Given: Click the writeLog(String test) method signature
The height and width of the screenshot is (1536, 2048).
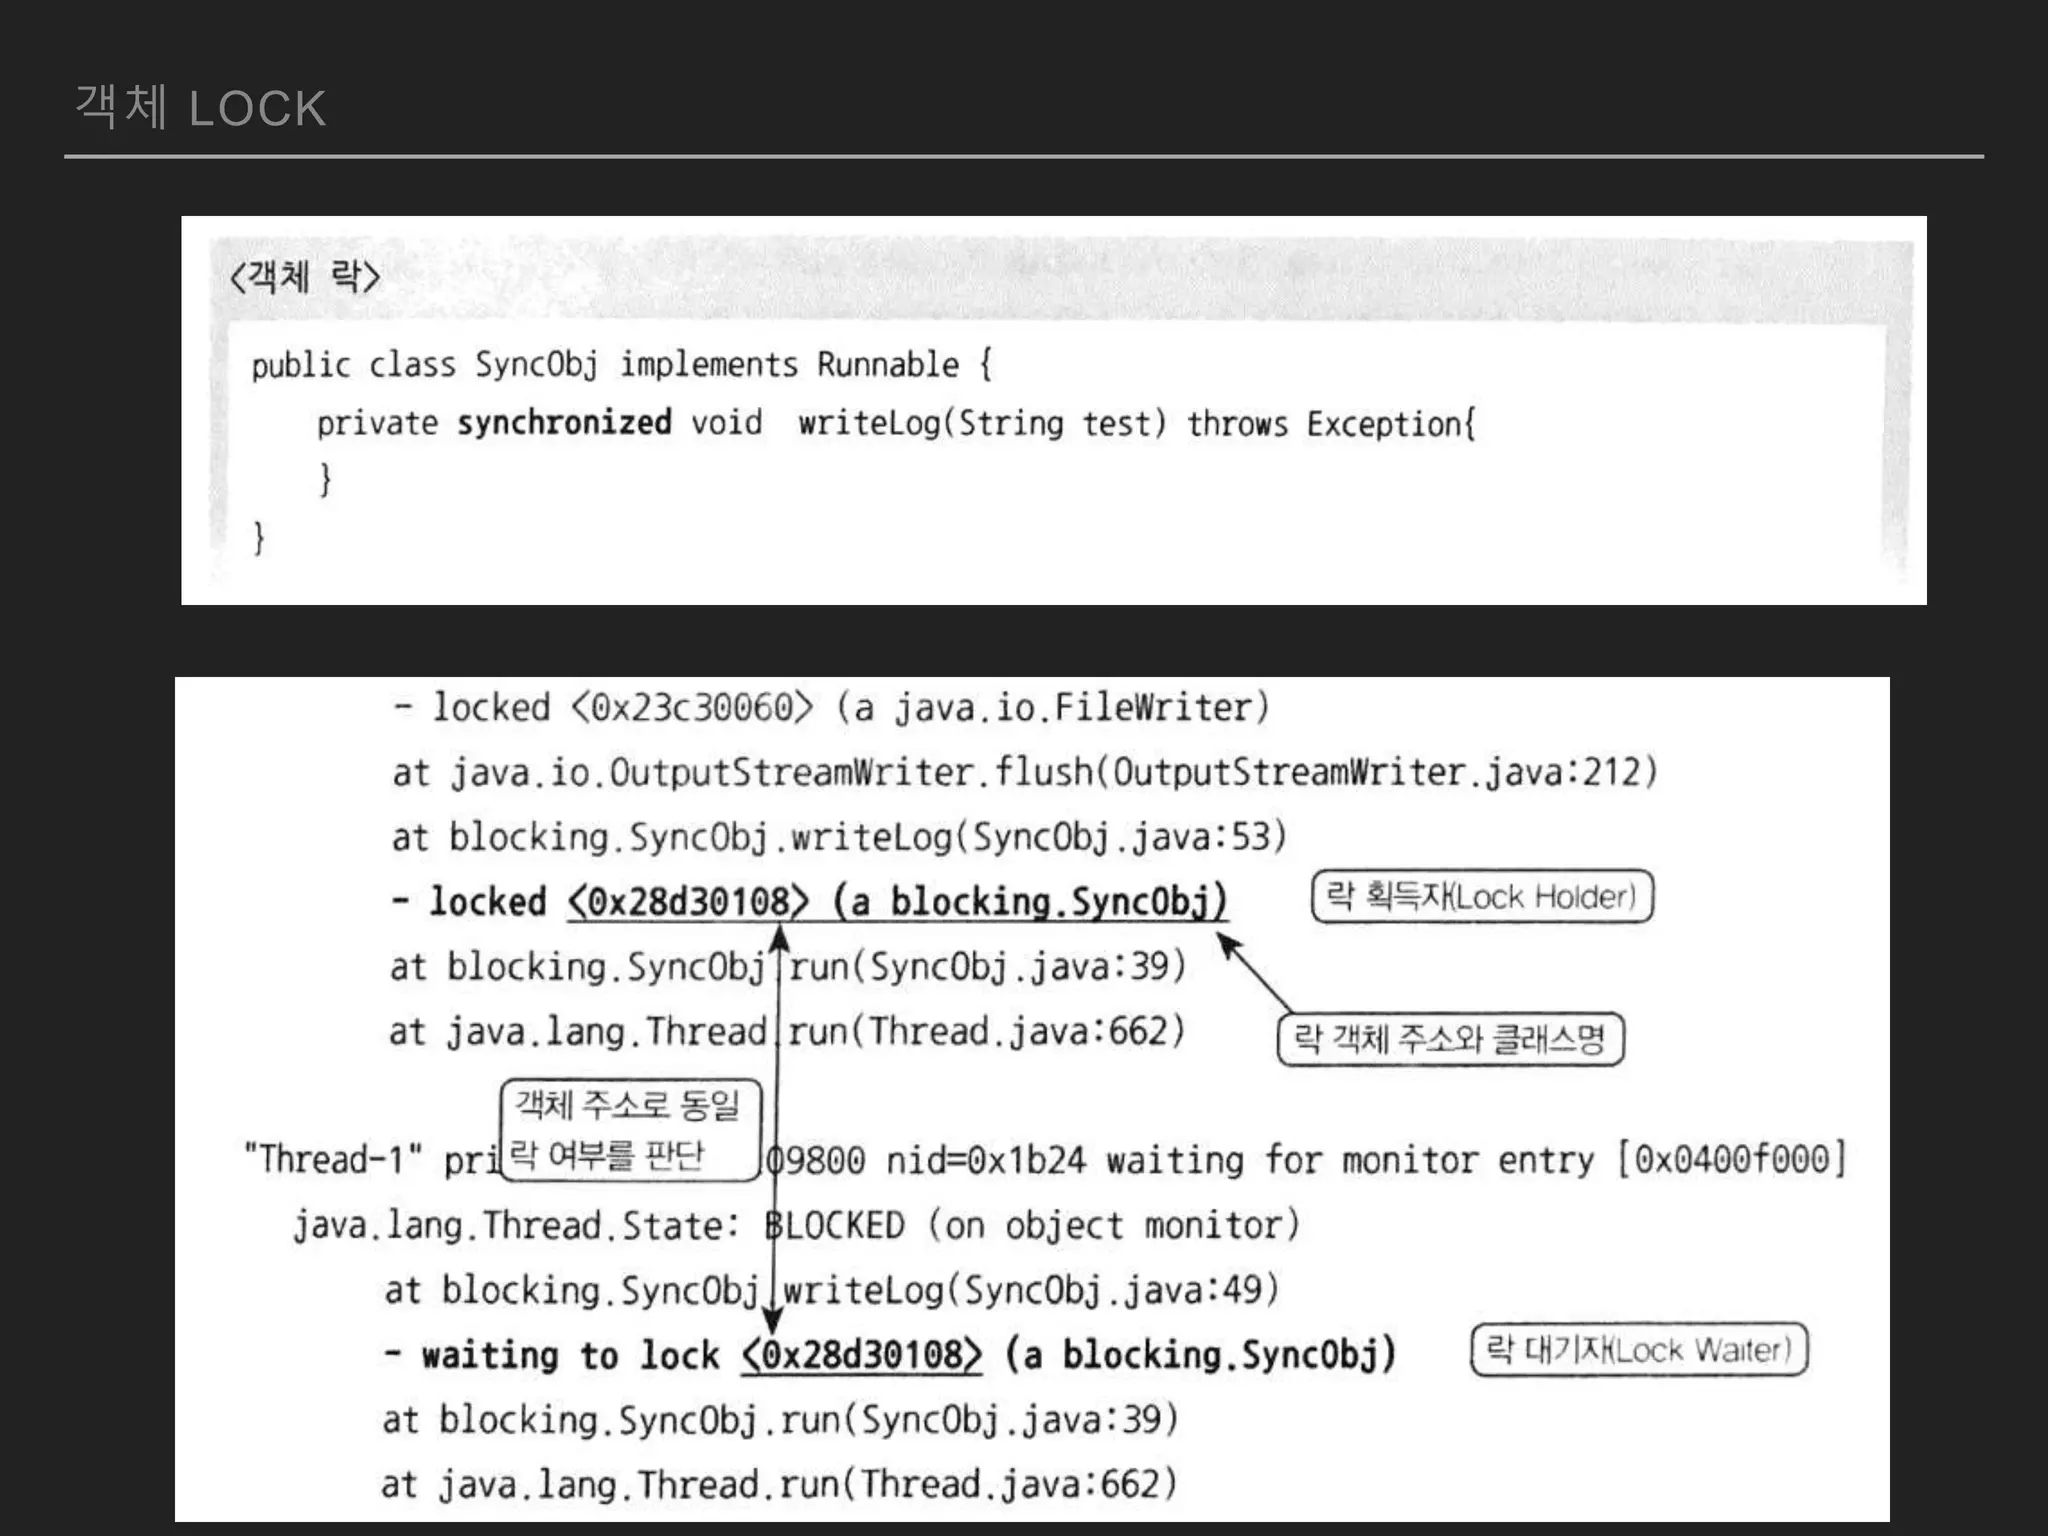Looking at the screenshot, I should [982, 424].
